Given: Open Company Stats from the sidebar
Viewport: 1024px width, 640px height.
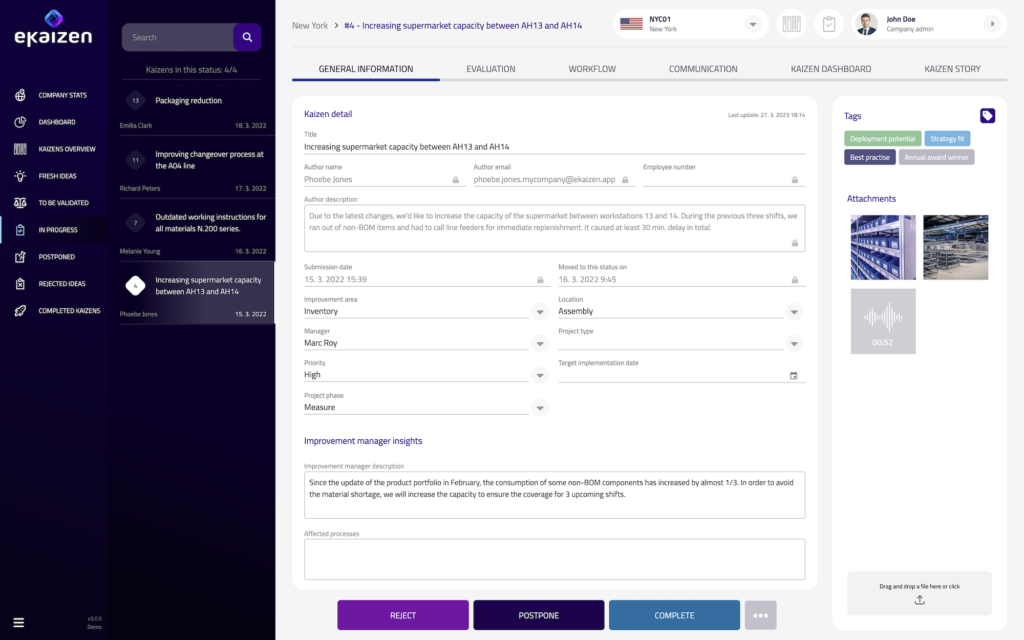Looking at the screenshot, I should pyautogui.click(x=62, y=95).
